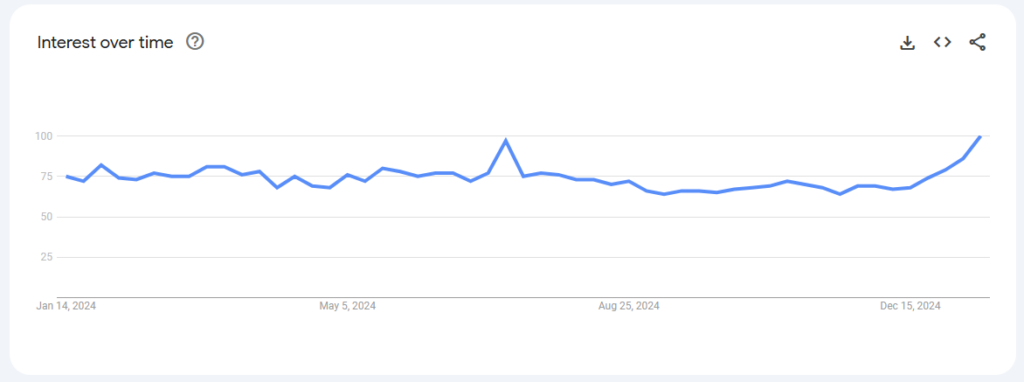Click the 75 value on the y-axis
1024x382 pixels.
[46, 176]
